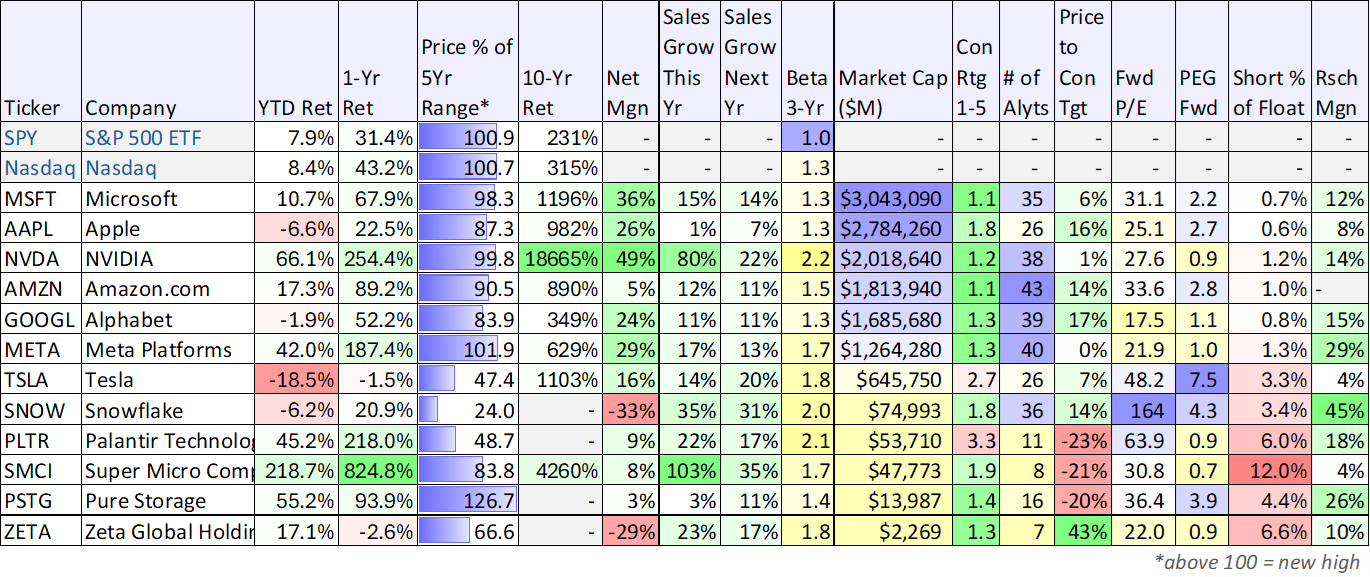The image size is (1370, 577).
Task: Click the AMZN ticker cell
Action: 41,289
